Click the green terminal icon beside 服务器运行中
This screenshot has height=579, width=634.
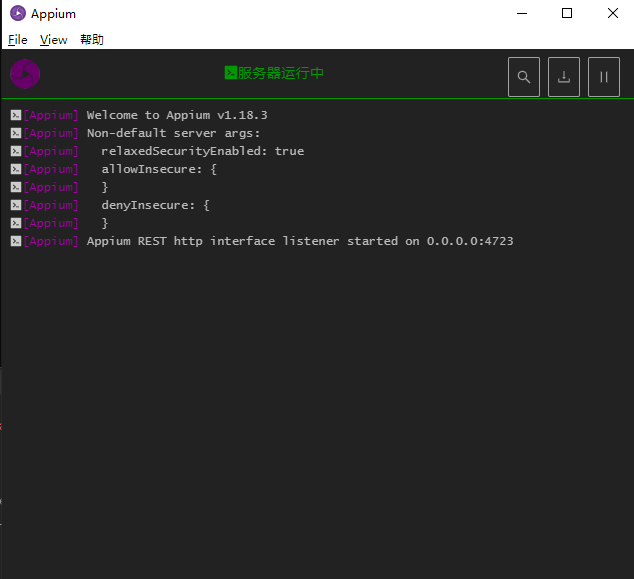point(231,73)
